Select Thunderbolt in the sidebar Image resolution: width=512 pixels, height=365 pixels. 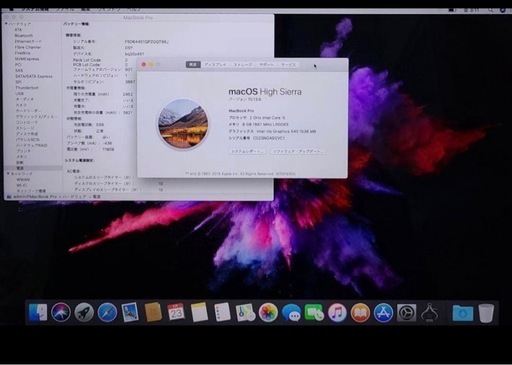pyautogui.click(x=27, y=88)
